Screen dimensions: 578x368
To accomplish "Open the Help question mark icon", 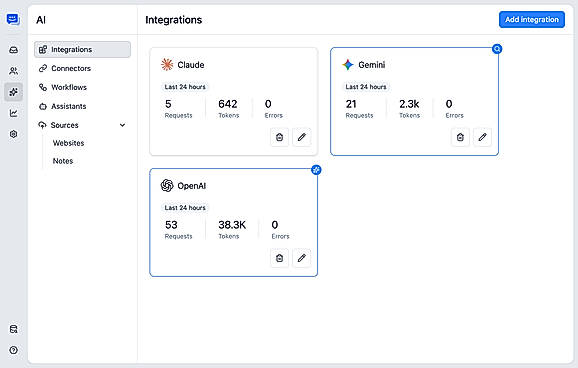I will coord(14,350).
